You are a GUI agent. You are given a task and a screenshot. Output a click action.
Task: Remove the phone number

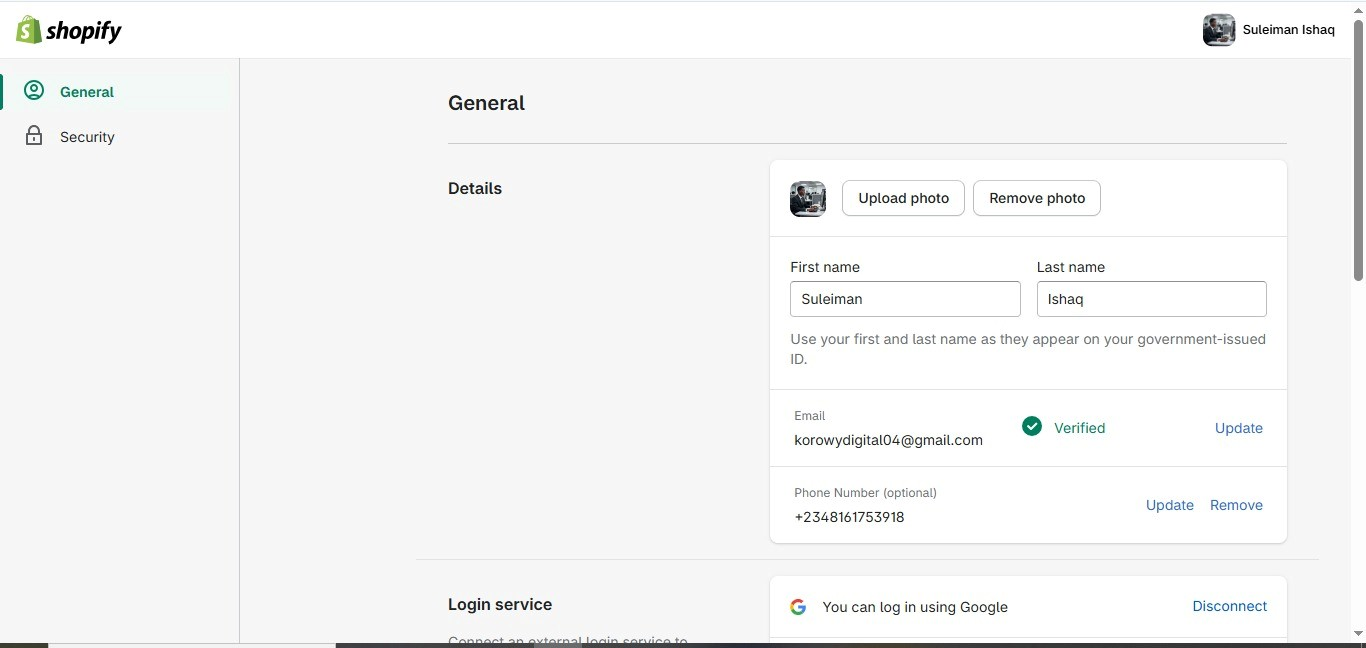[1236, 505]
